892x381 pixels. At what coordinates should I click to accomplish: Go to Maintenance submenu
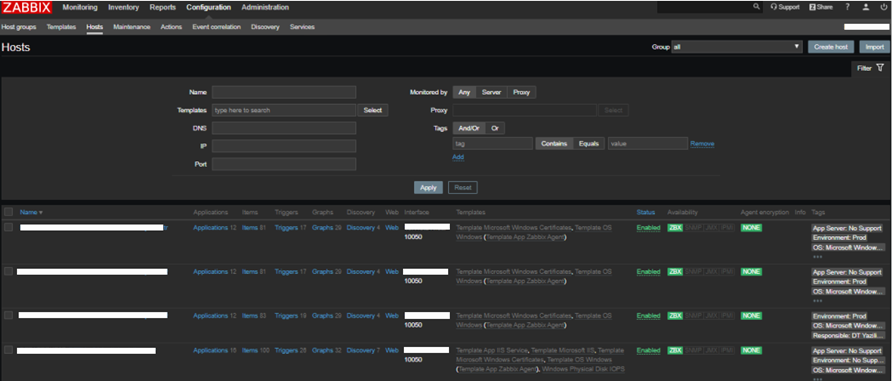point(131,27)
